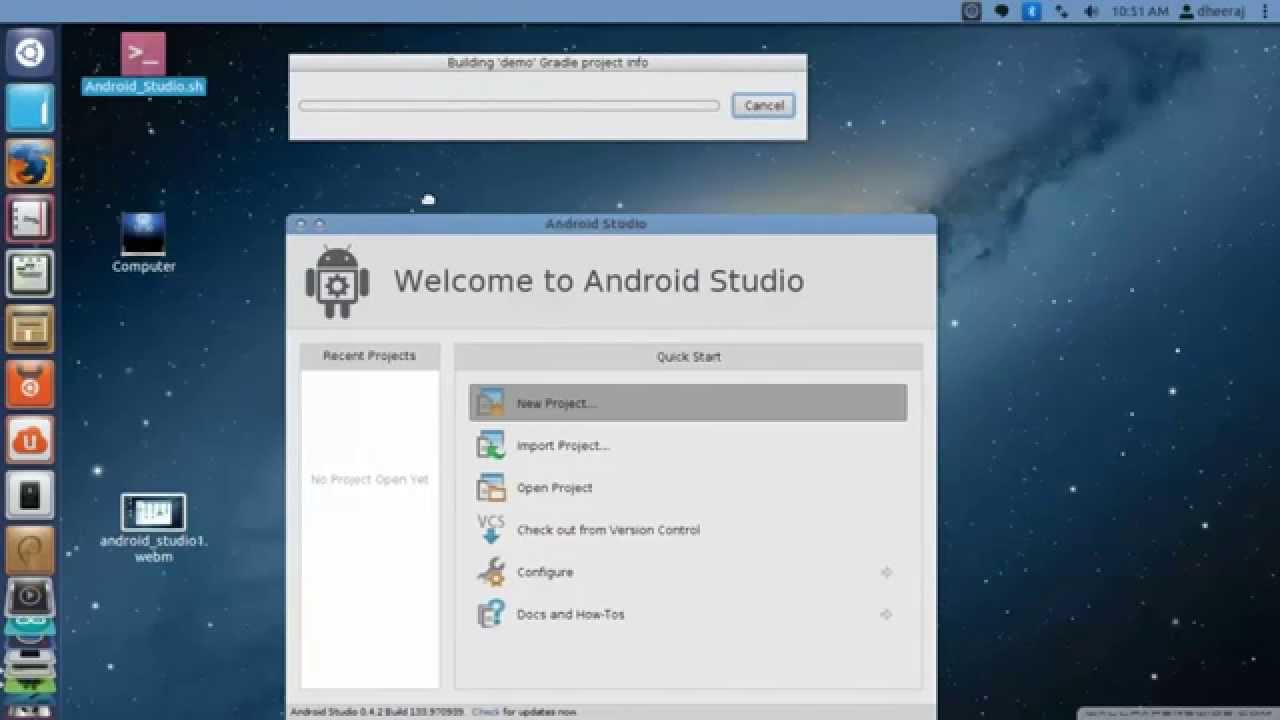Click the screen recorder tray indicator
1280x720 pixels.
tap(971, 11)
